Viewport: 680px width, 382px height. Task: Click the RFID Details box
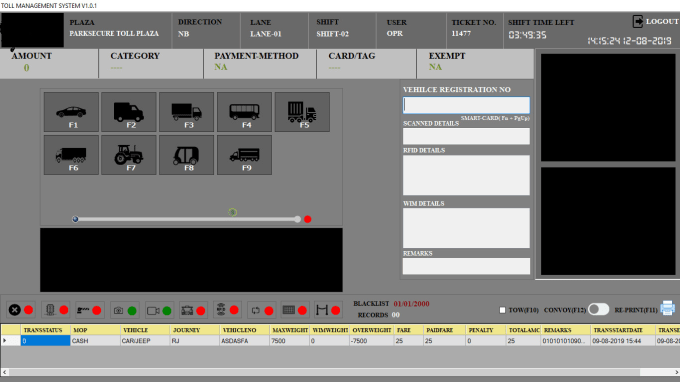(466, 175)
